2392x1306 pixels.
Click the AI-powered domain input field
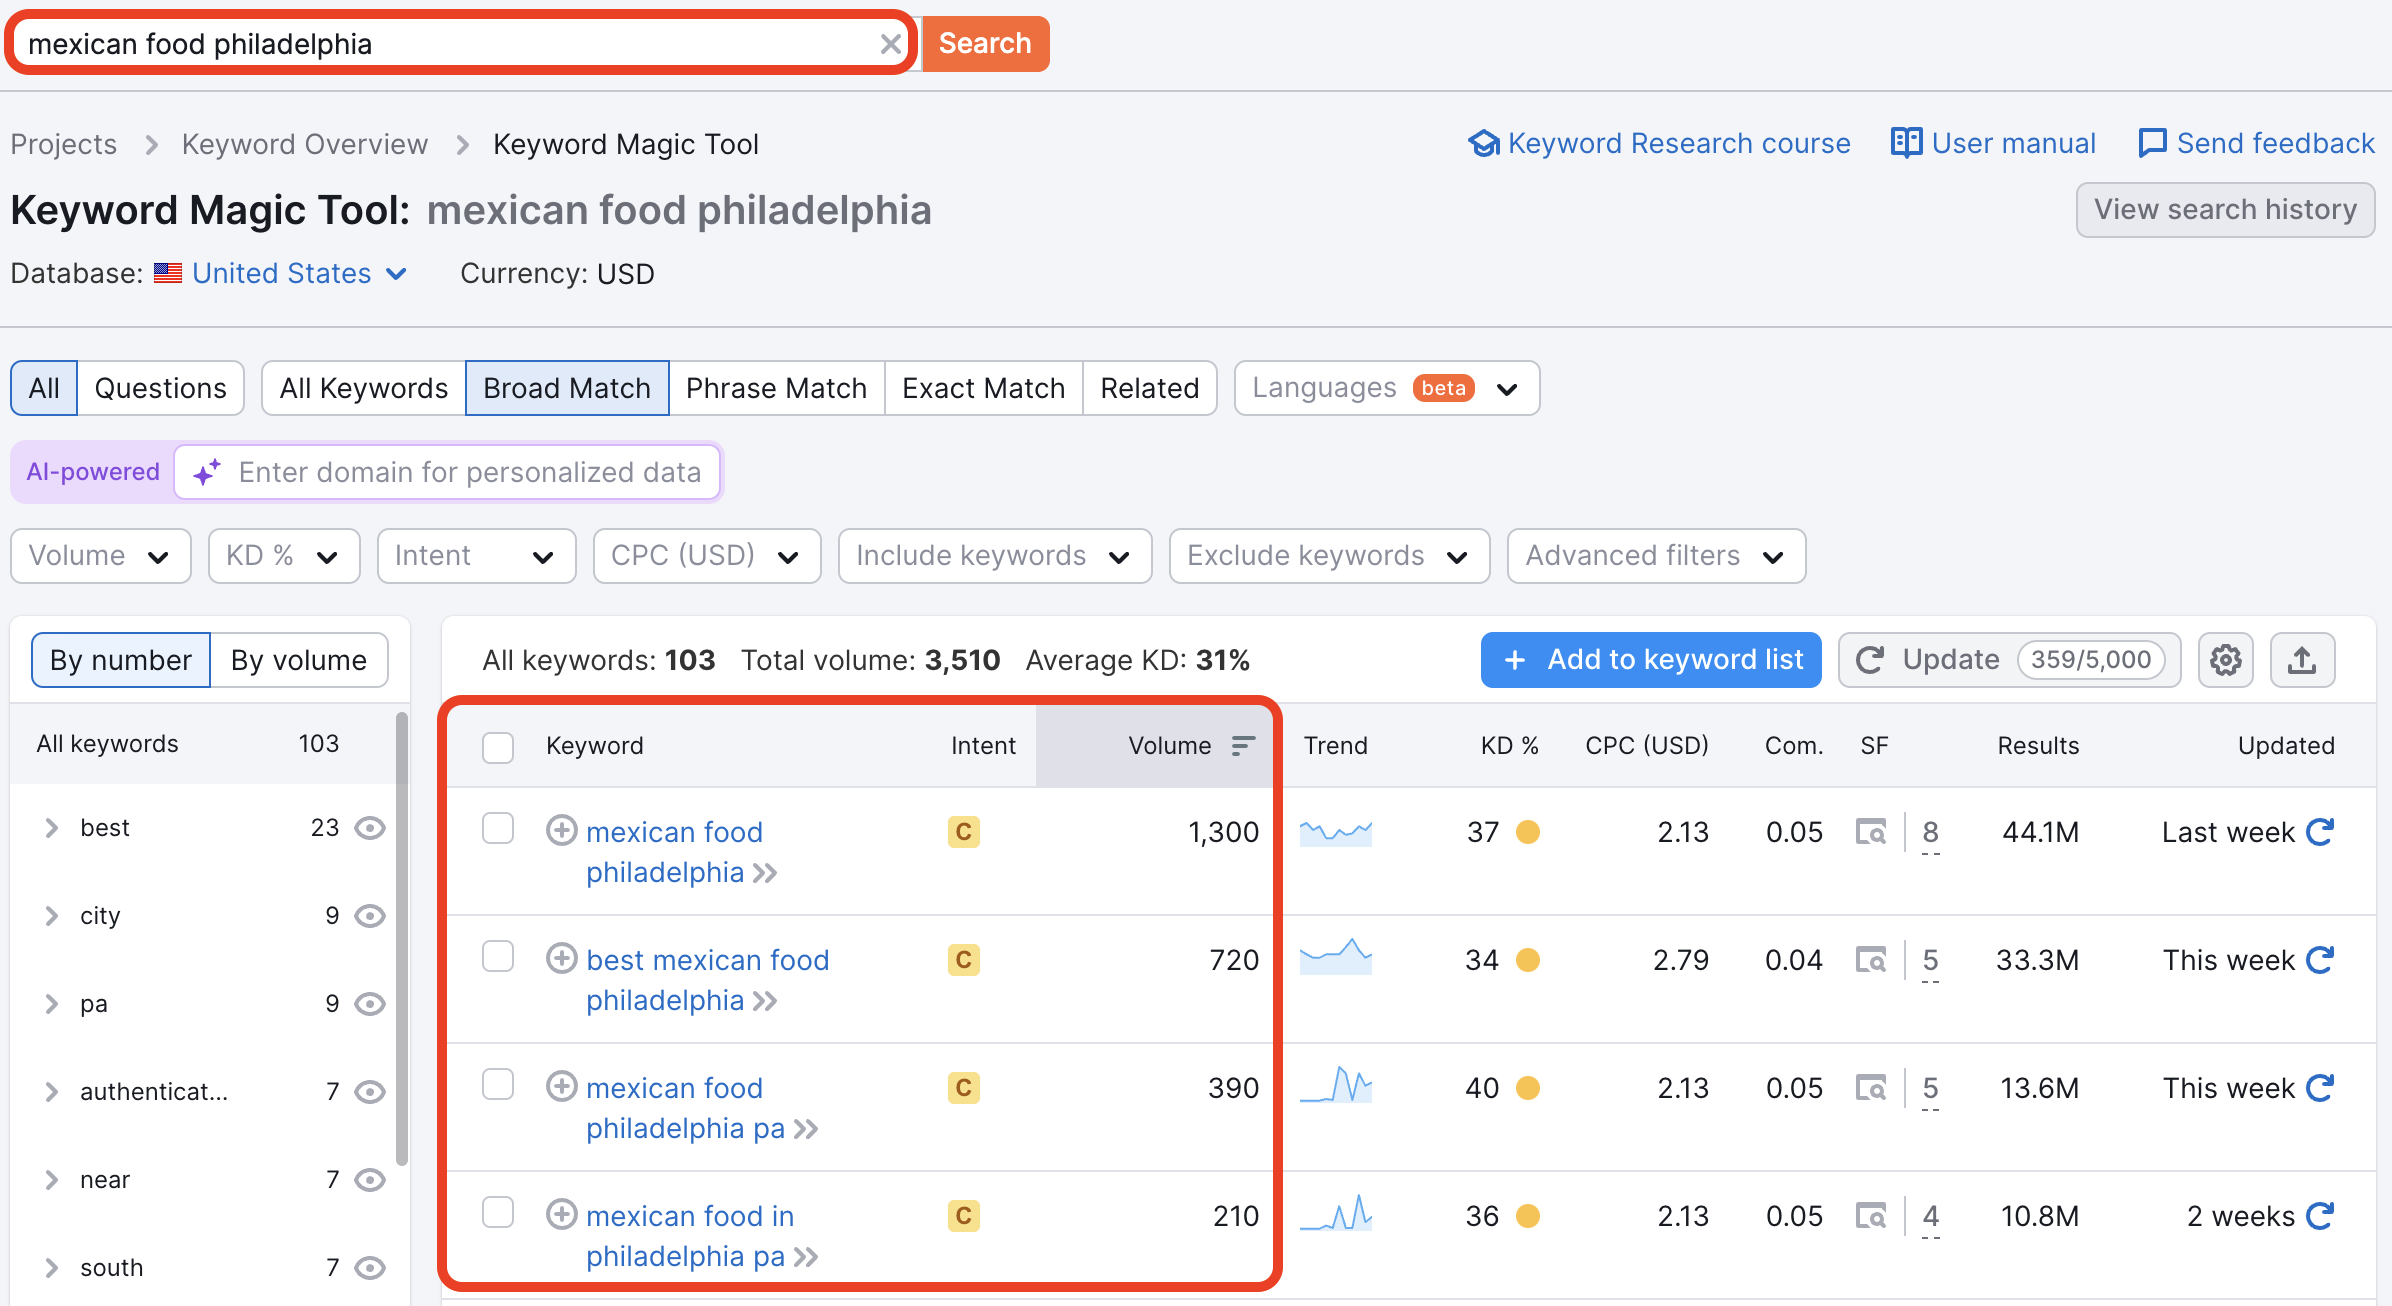(x=471, y=473)
